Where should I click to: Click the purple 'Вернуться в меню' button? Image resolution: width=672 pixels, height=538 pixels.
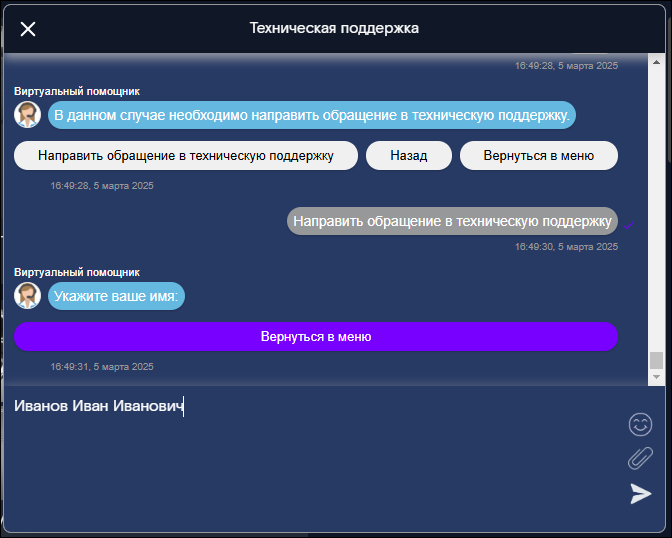[316, 337]
